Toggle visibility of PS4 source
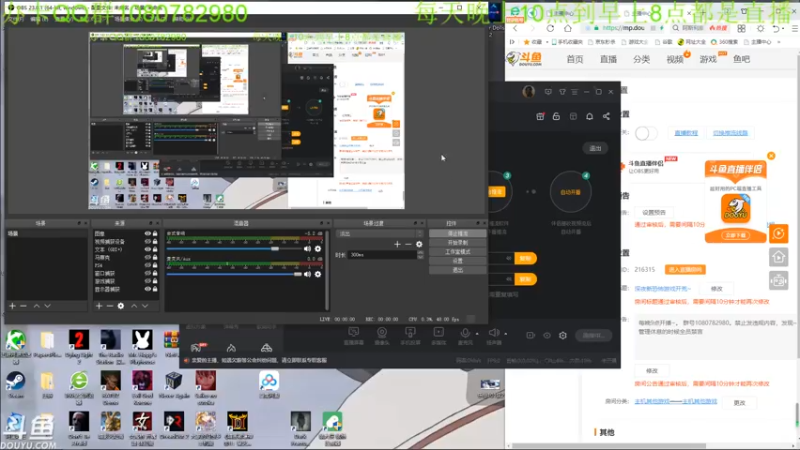Screen dimensions: 800x450 click(x=147, y=265)
